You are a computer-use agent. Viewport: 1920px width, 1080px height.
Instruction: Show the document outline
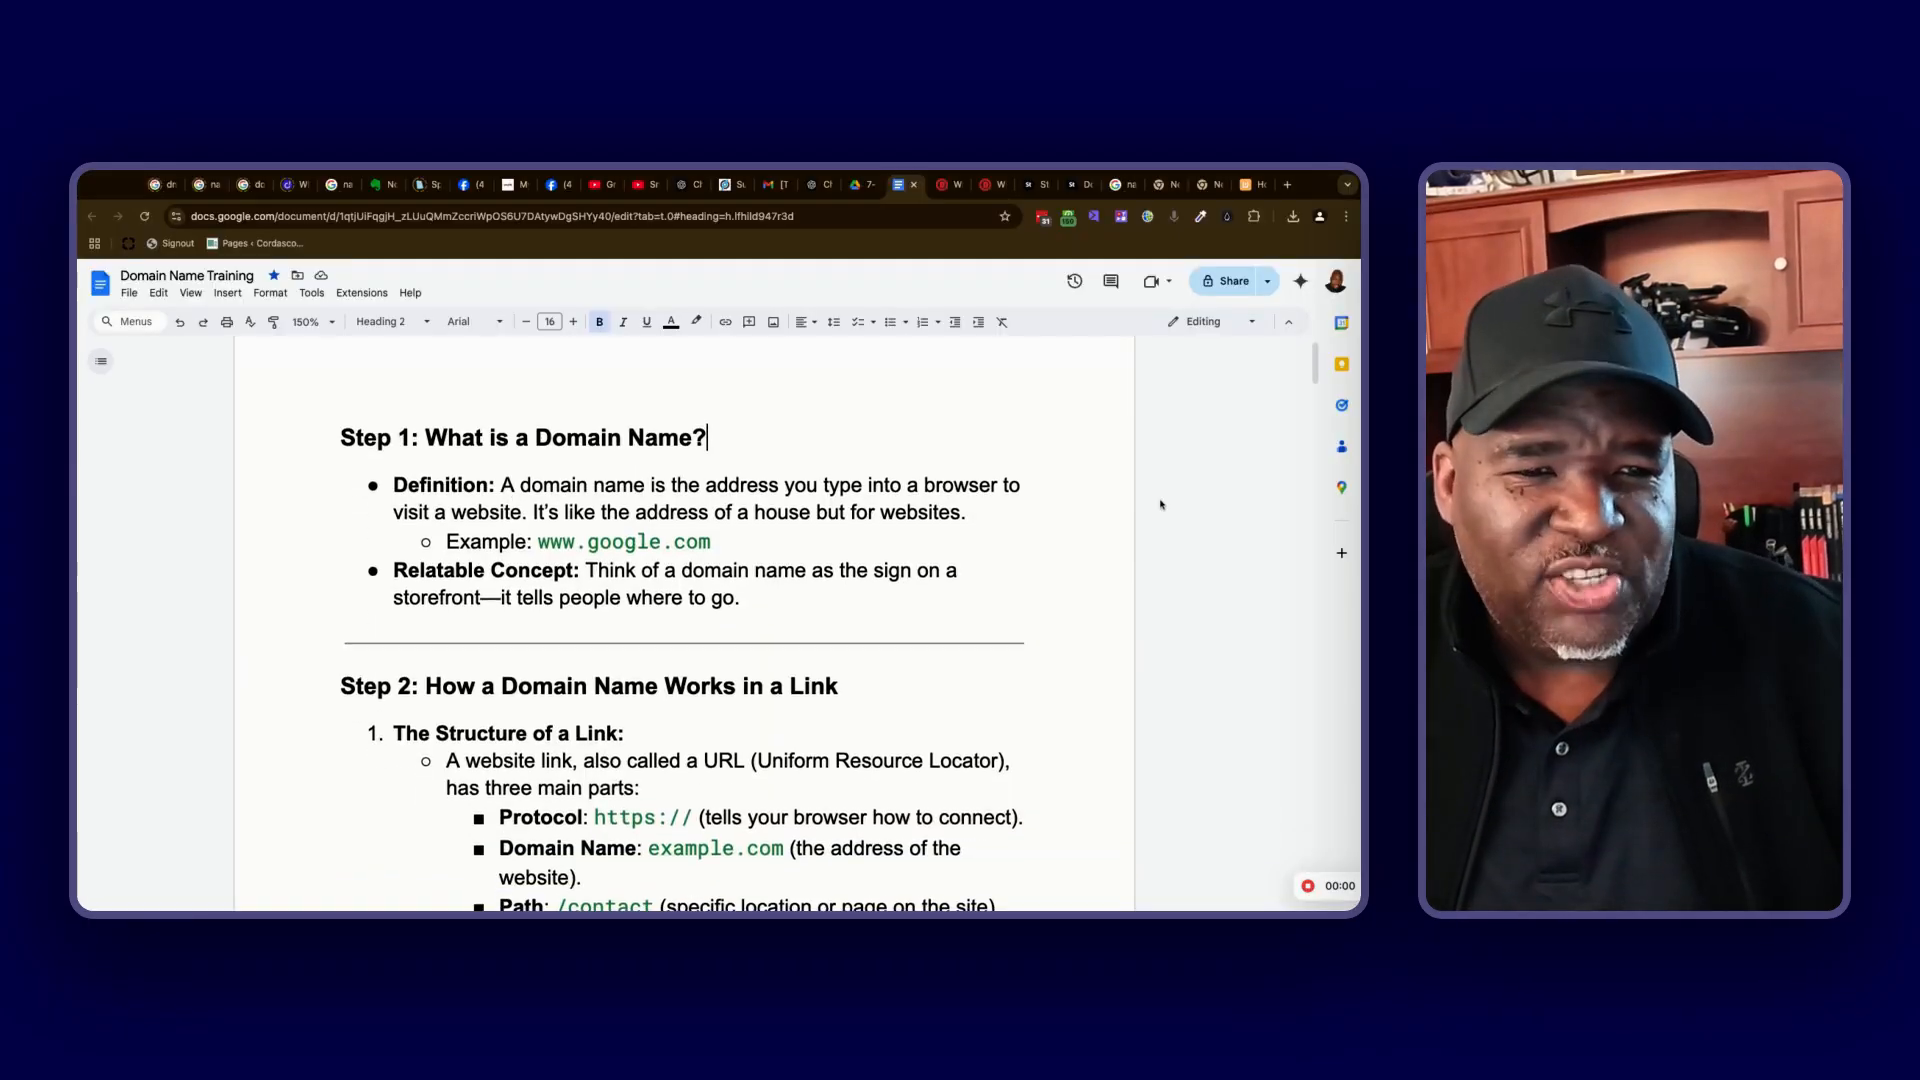(x=101, y=361)
